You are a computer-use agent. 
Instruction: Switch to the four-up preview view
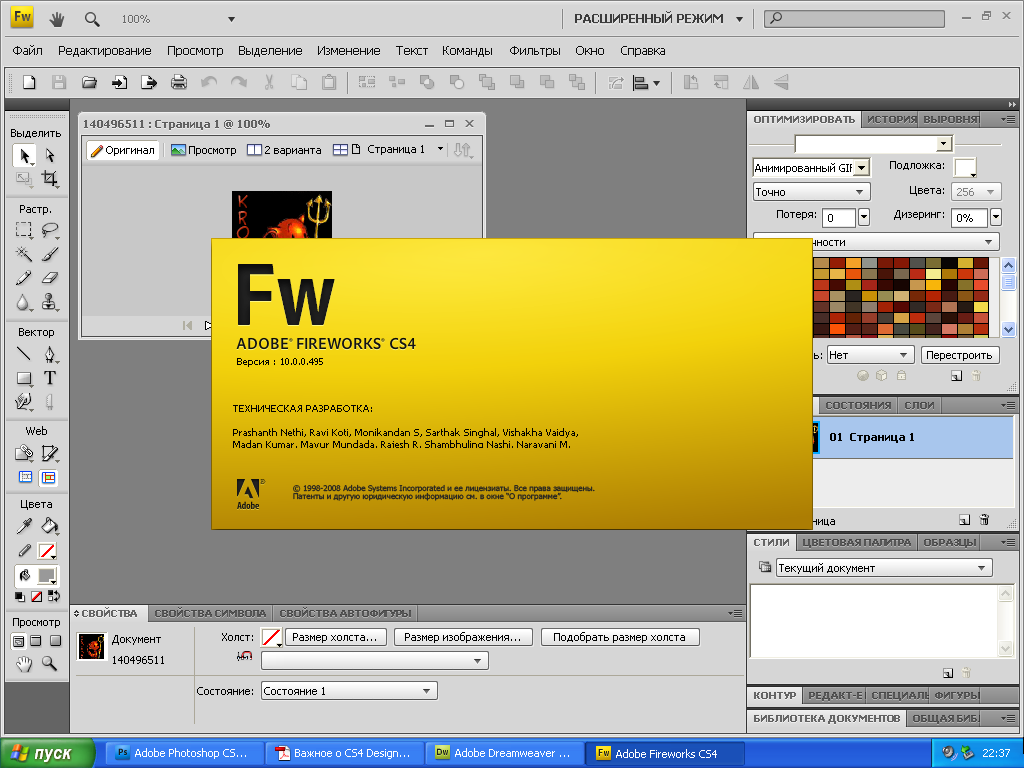click(340, 150)
